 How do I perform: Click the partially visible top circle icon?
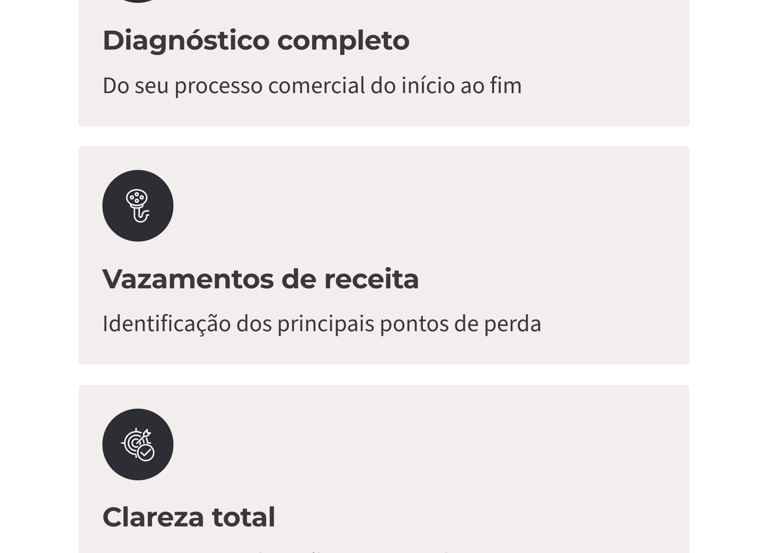137,1
